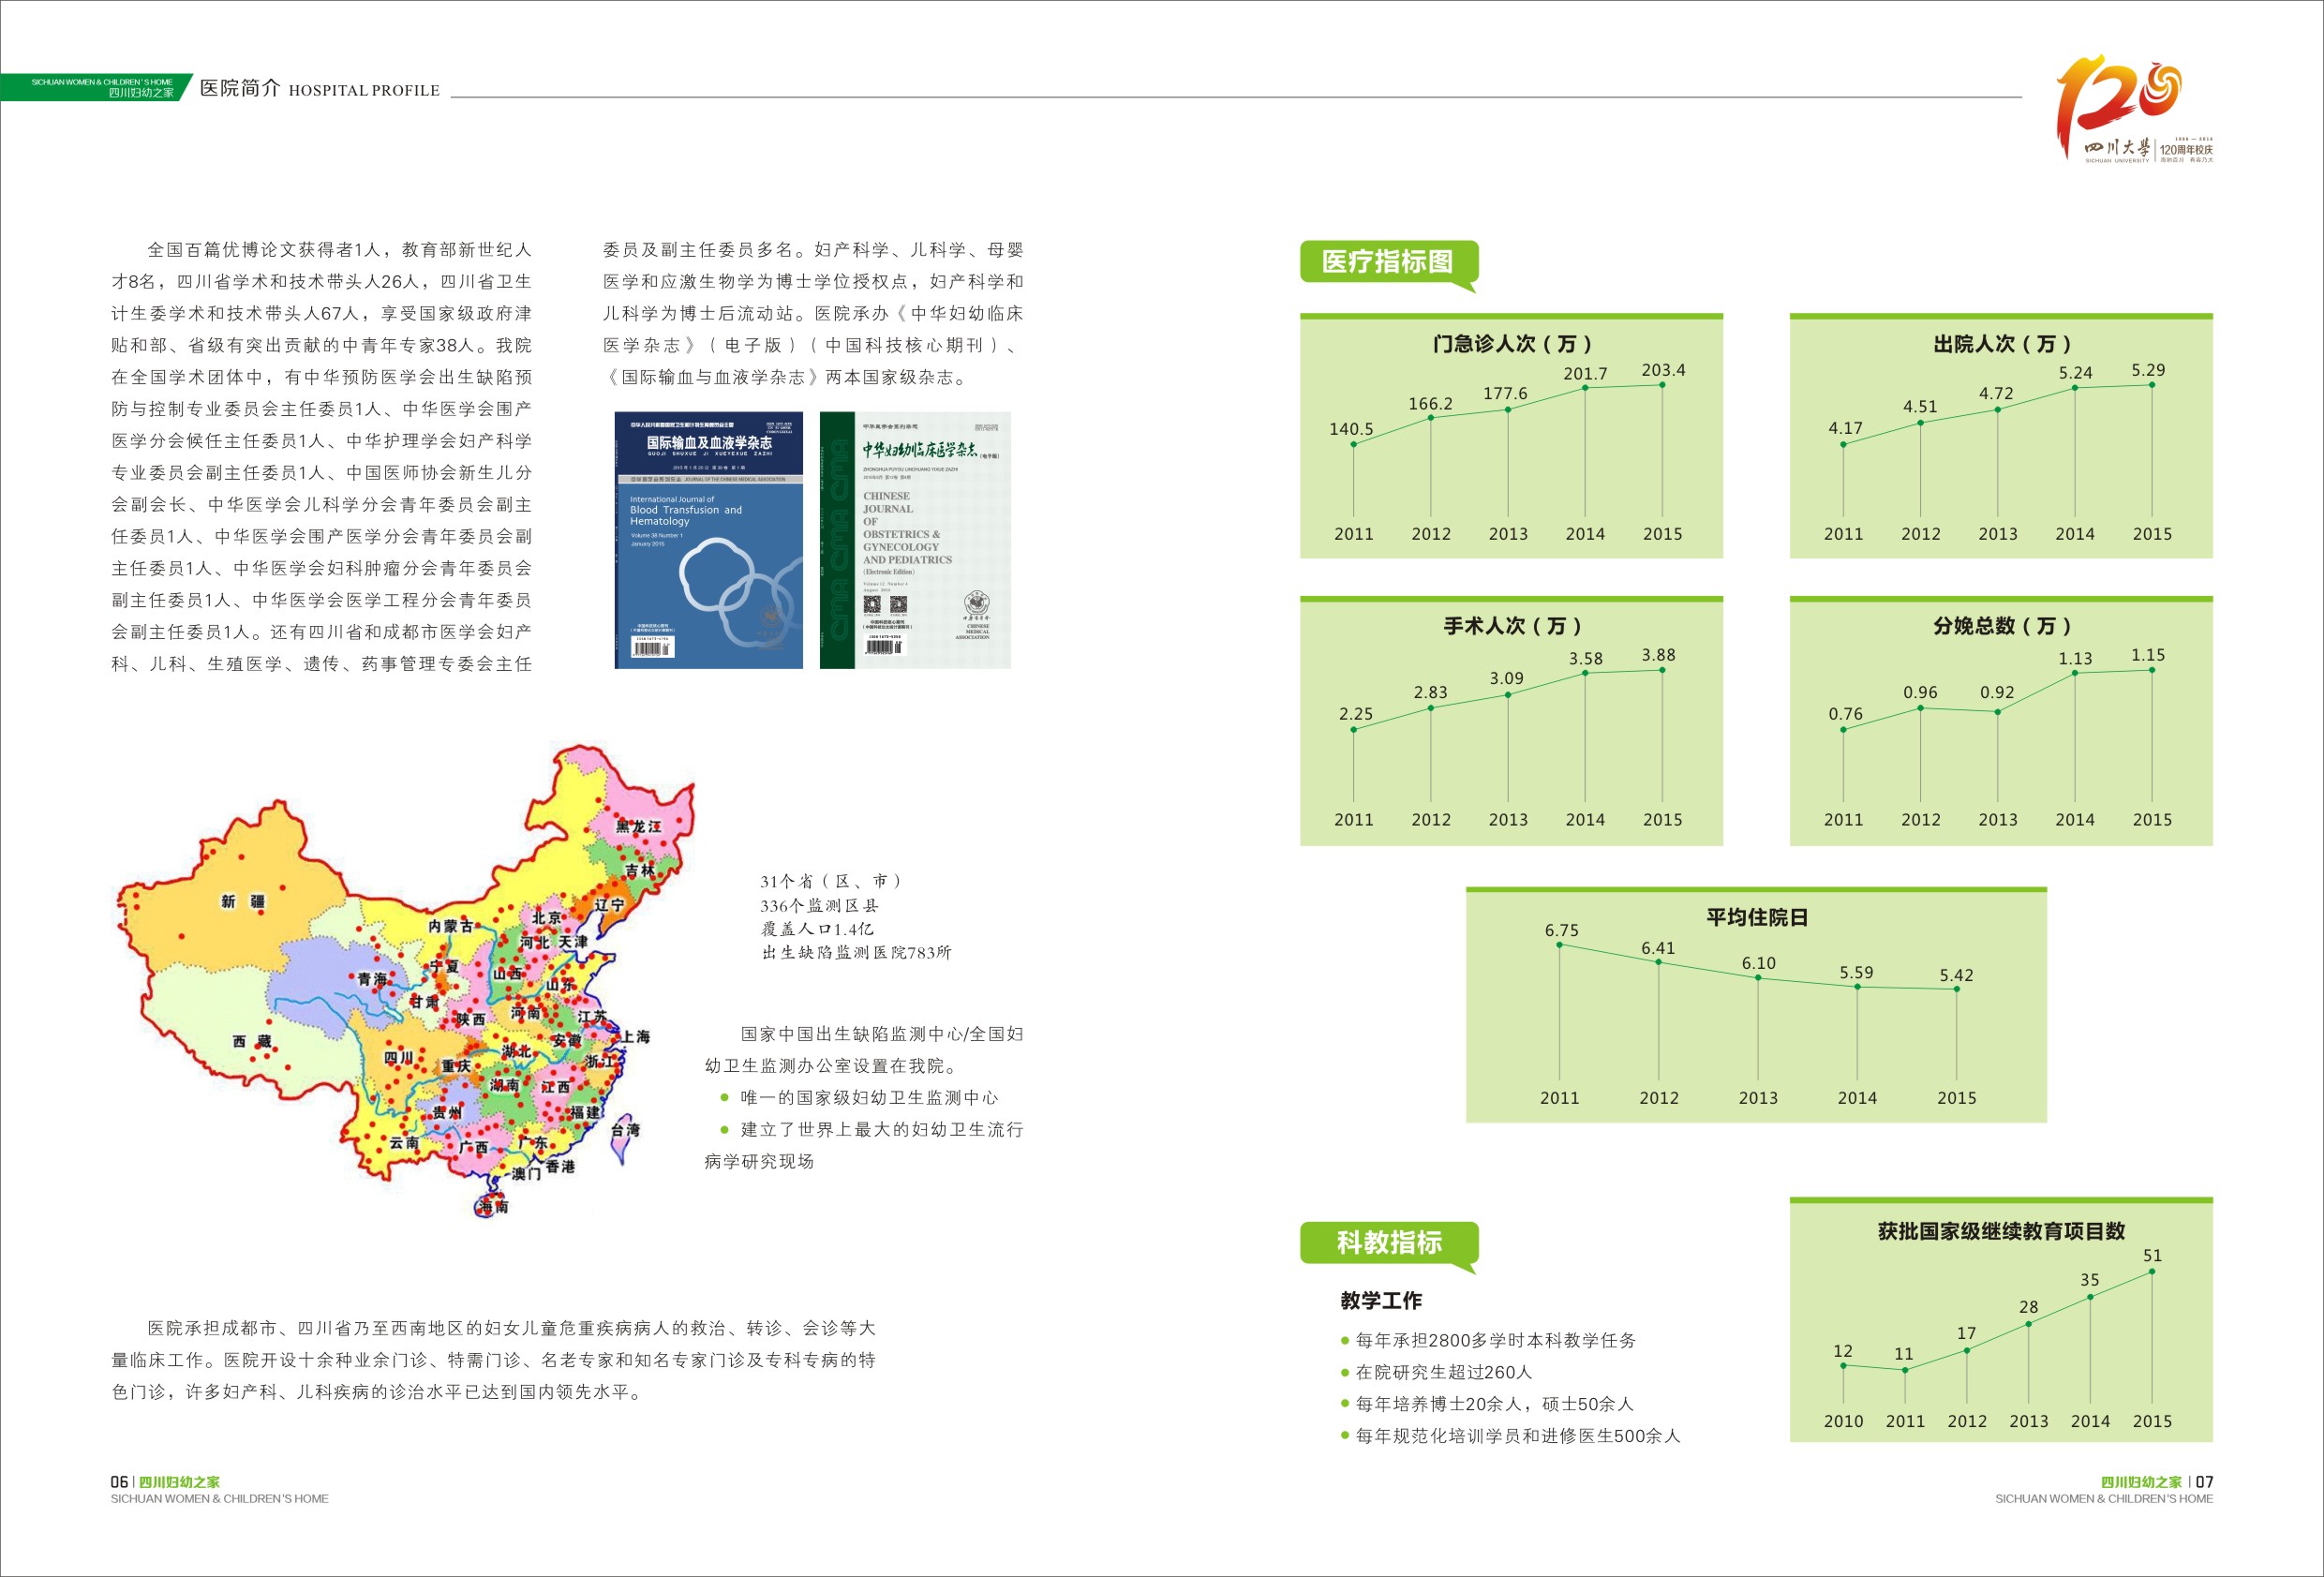Click the 手术人次（万） chart title
Image resolution: width=2324 pixels, height=1577 pixels.
click(1511, 626)
